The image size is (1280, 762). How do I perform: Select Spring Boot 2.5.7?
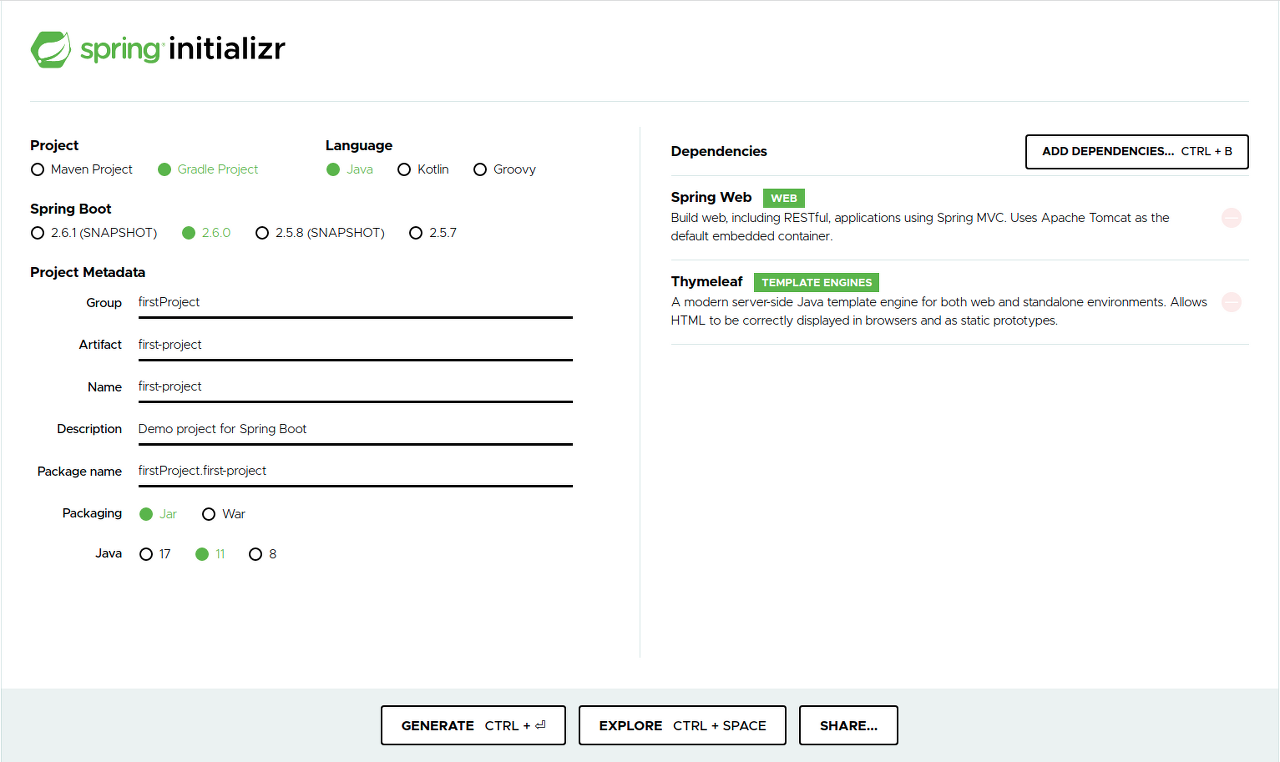click(433, 233)
